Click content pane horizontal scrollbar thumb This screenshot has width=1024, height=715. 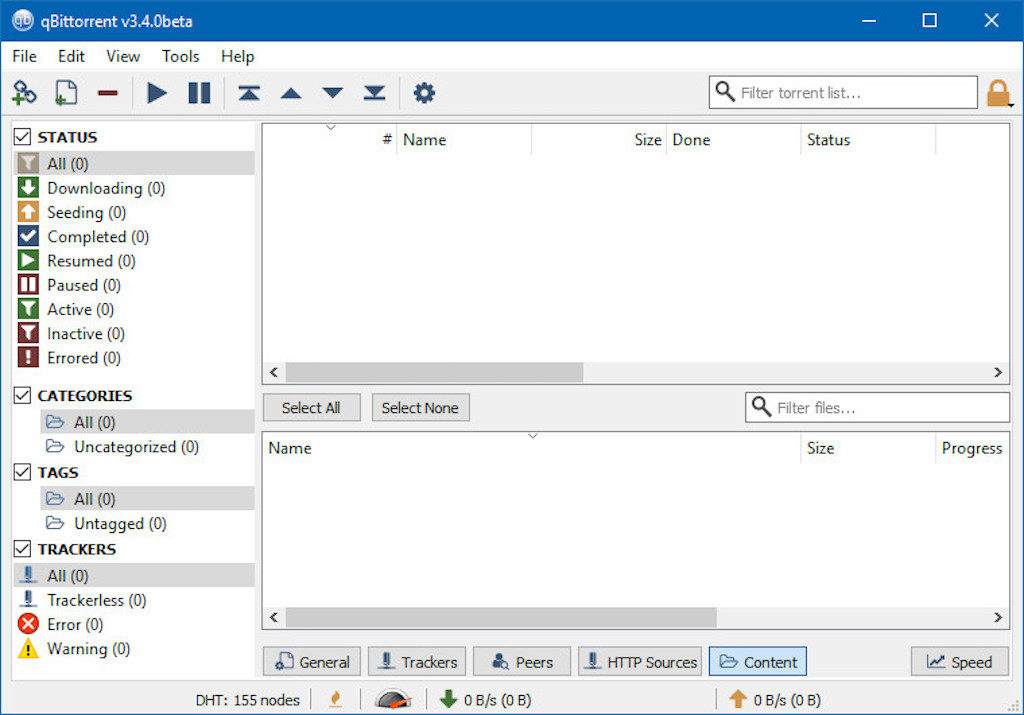[501, 617]
